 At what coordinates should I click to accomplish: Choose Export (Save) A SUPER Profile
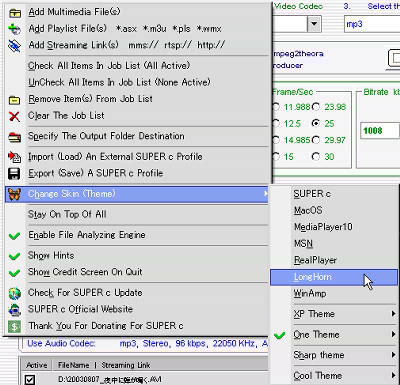137,173
